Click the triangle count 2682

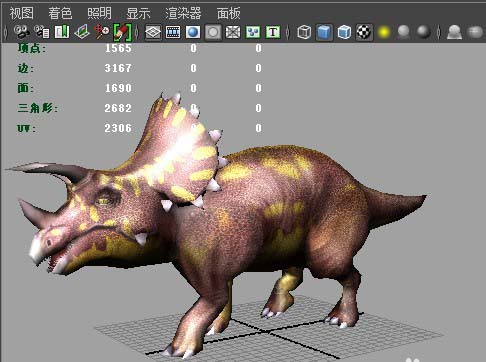tap(118, 108)
